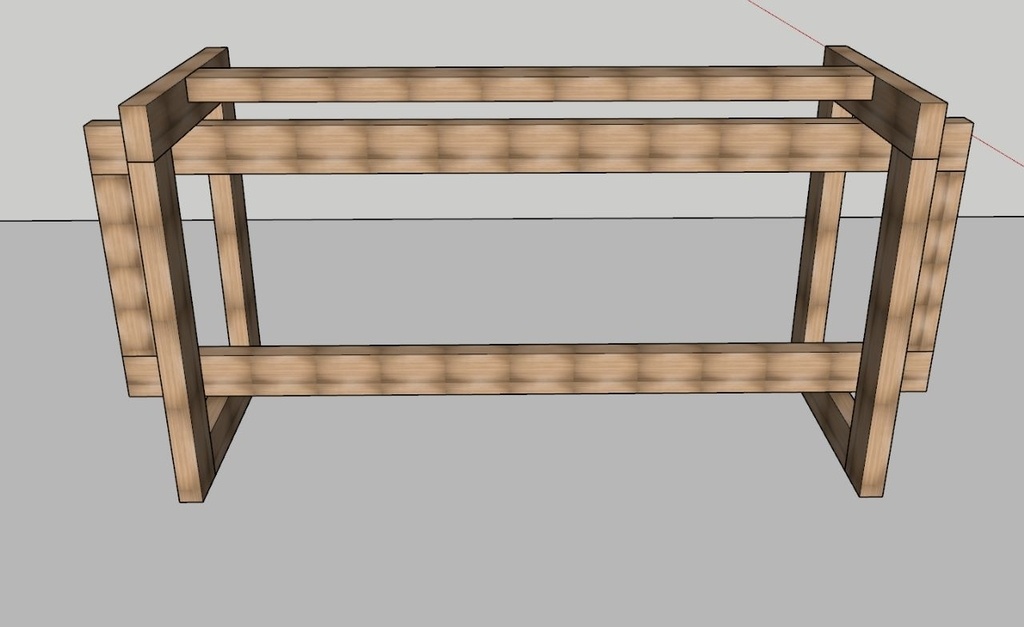Click the top front long rail

(530, 146)
